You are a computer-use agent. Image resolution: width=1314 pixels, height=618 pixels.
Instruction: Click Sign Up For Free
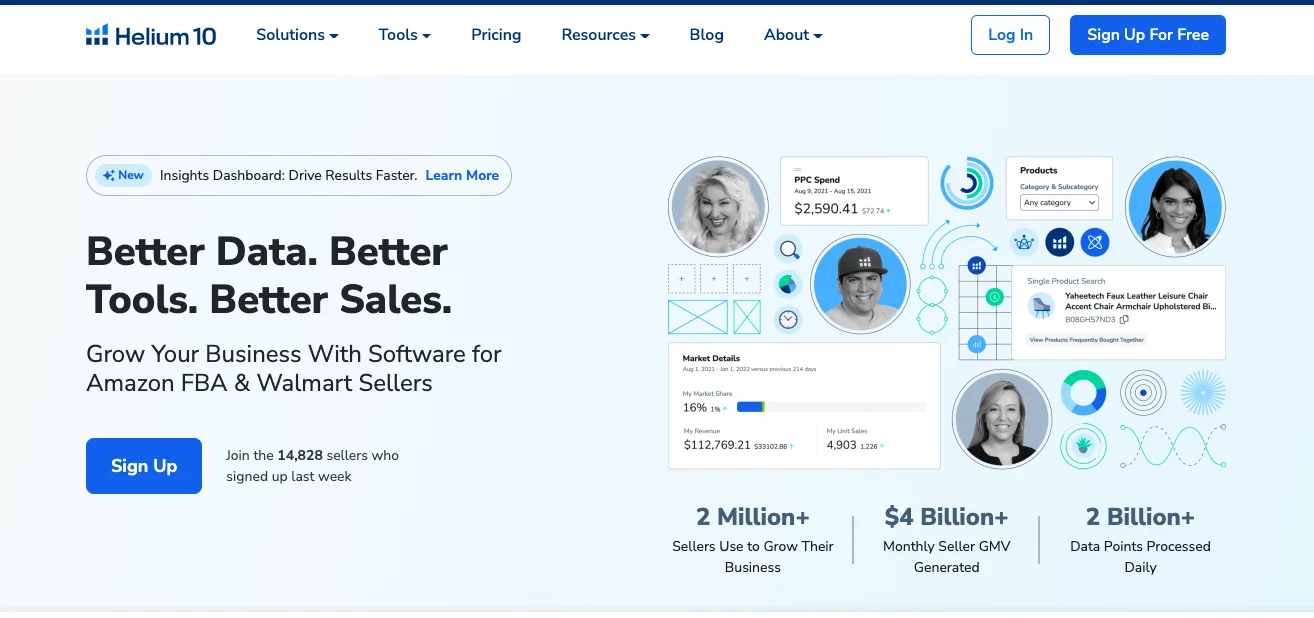click(1148, 35)
